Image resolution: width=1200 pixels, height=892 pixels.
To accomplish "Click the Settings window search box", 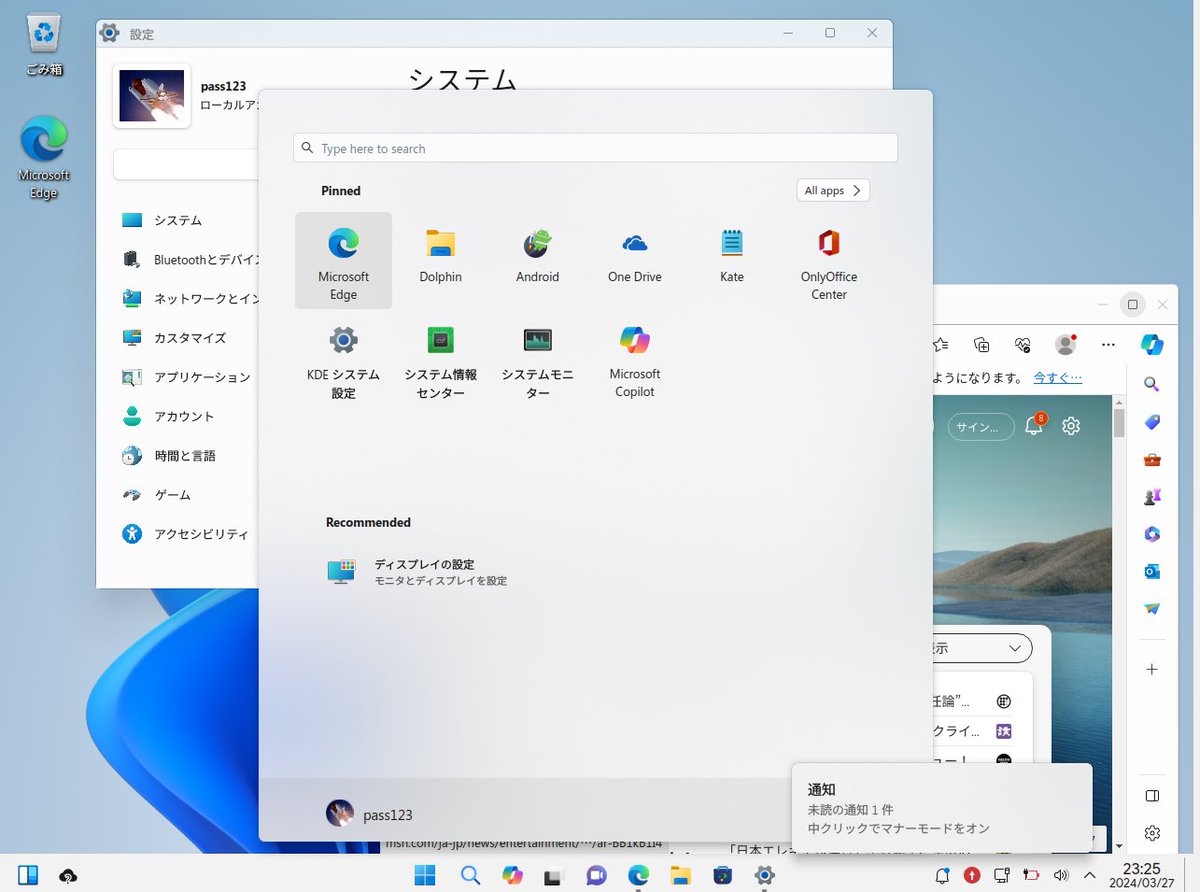I will [x=186, y=165].
